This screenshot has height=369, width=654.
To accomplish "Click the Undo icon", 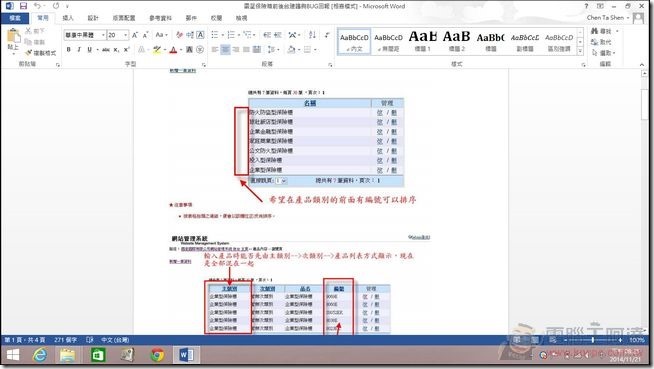I will tap(37, 6).
